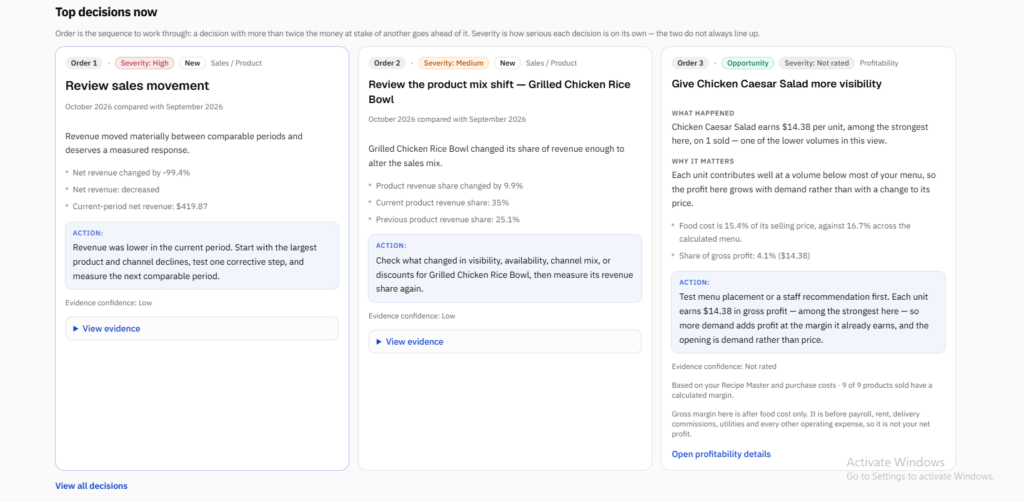Click the WHY IT MATTERS label
The image size is (1024, 502).
tap(703, 161)
